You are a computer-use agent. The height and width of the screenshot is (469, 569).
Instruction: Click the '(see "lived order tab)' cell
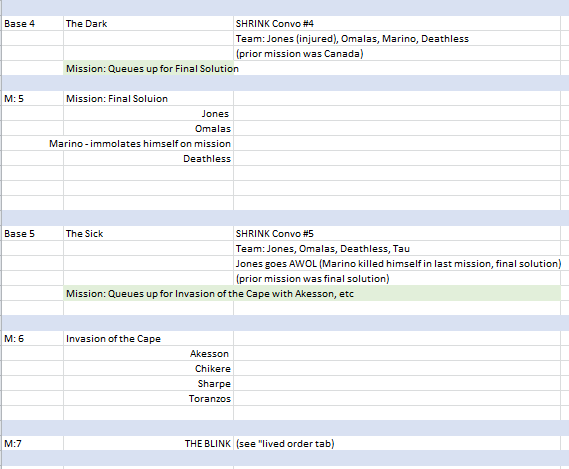tap(397, 443)
